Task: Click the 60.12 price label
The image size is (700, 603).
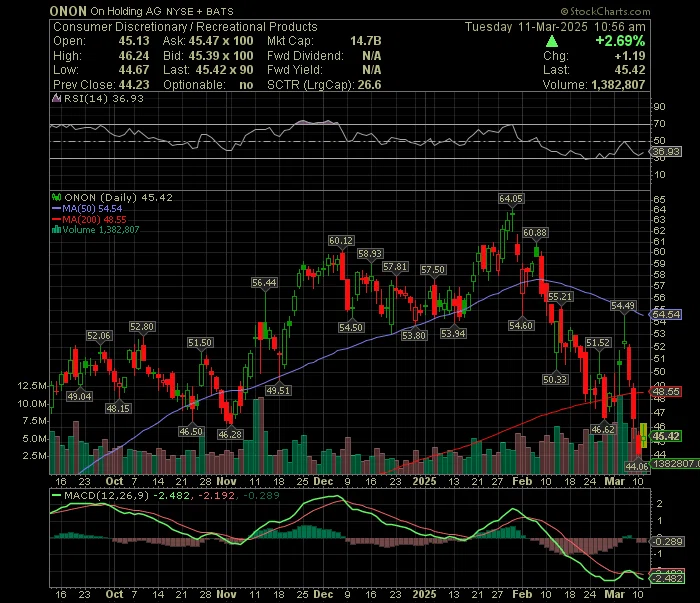Action: point(341,241)
